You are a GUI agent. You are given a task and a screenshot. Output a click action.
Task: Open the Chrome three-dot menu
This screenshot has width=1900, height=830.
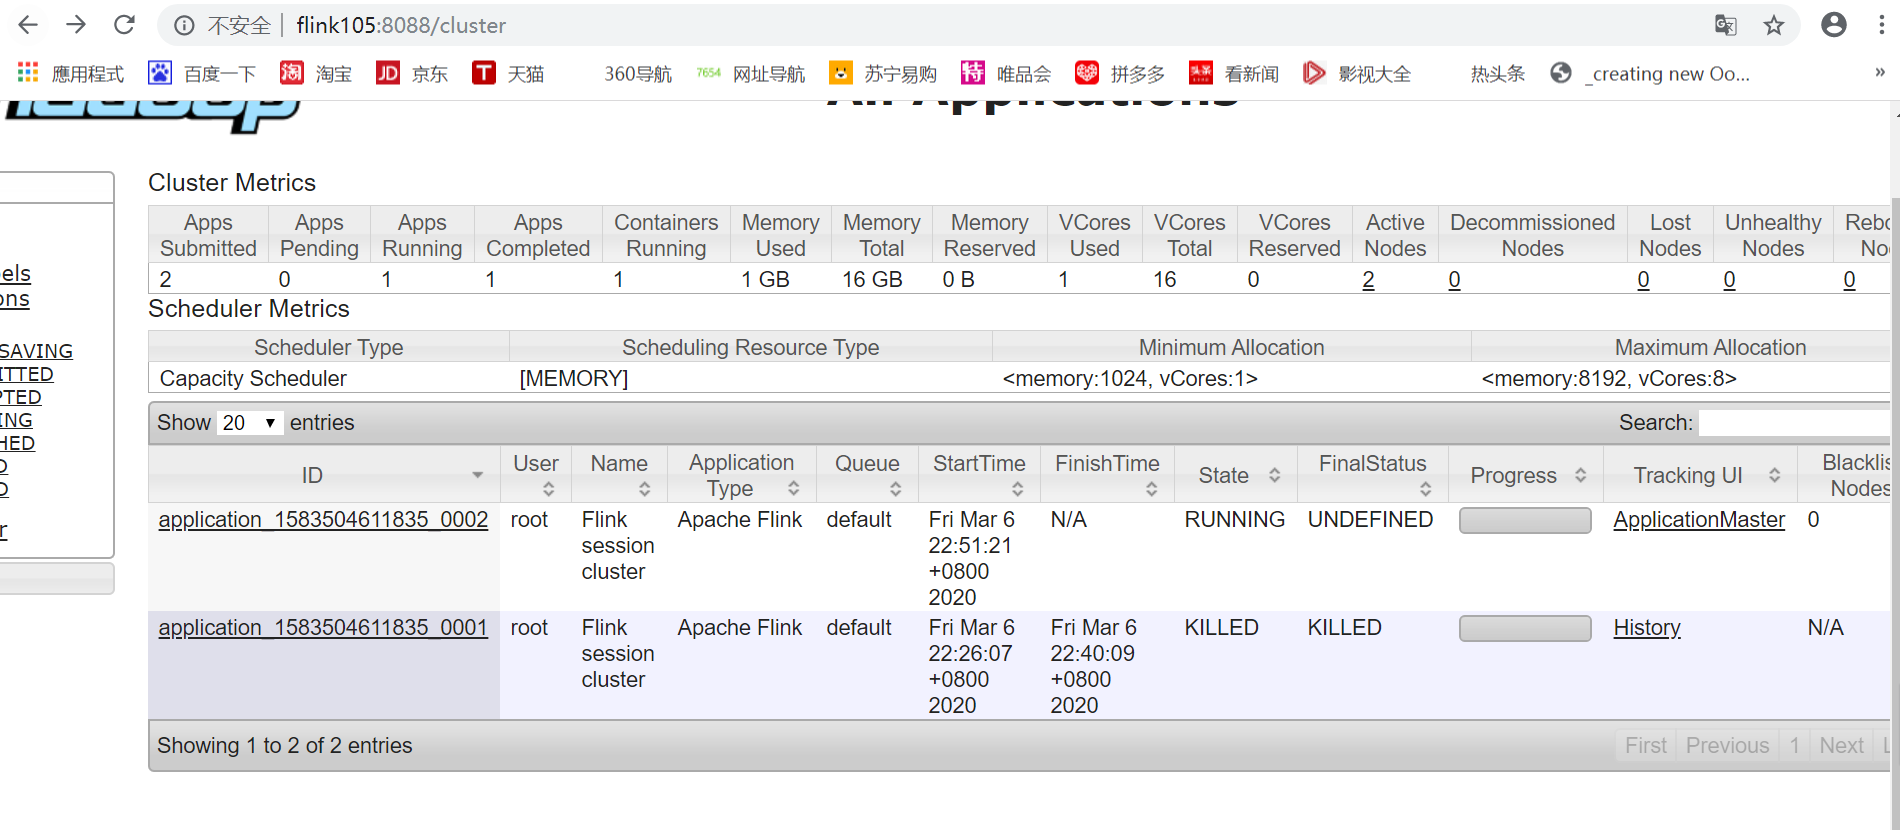(1881, 25)
